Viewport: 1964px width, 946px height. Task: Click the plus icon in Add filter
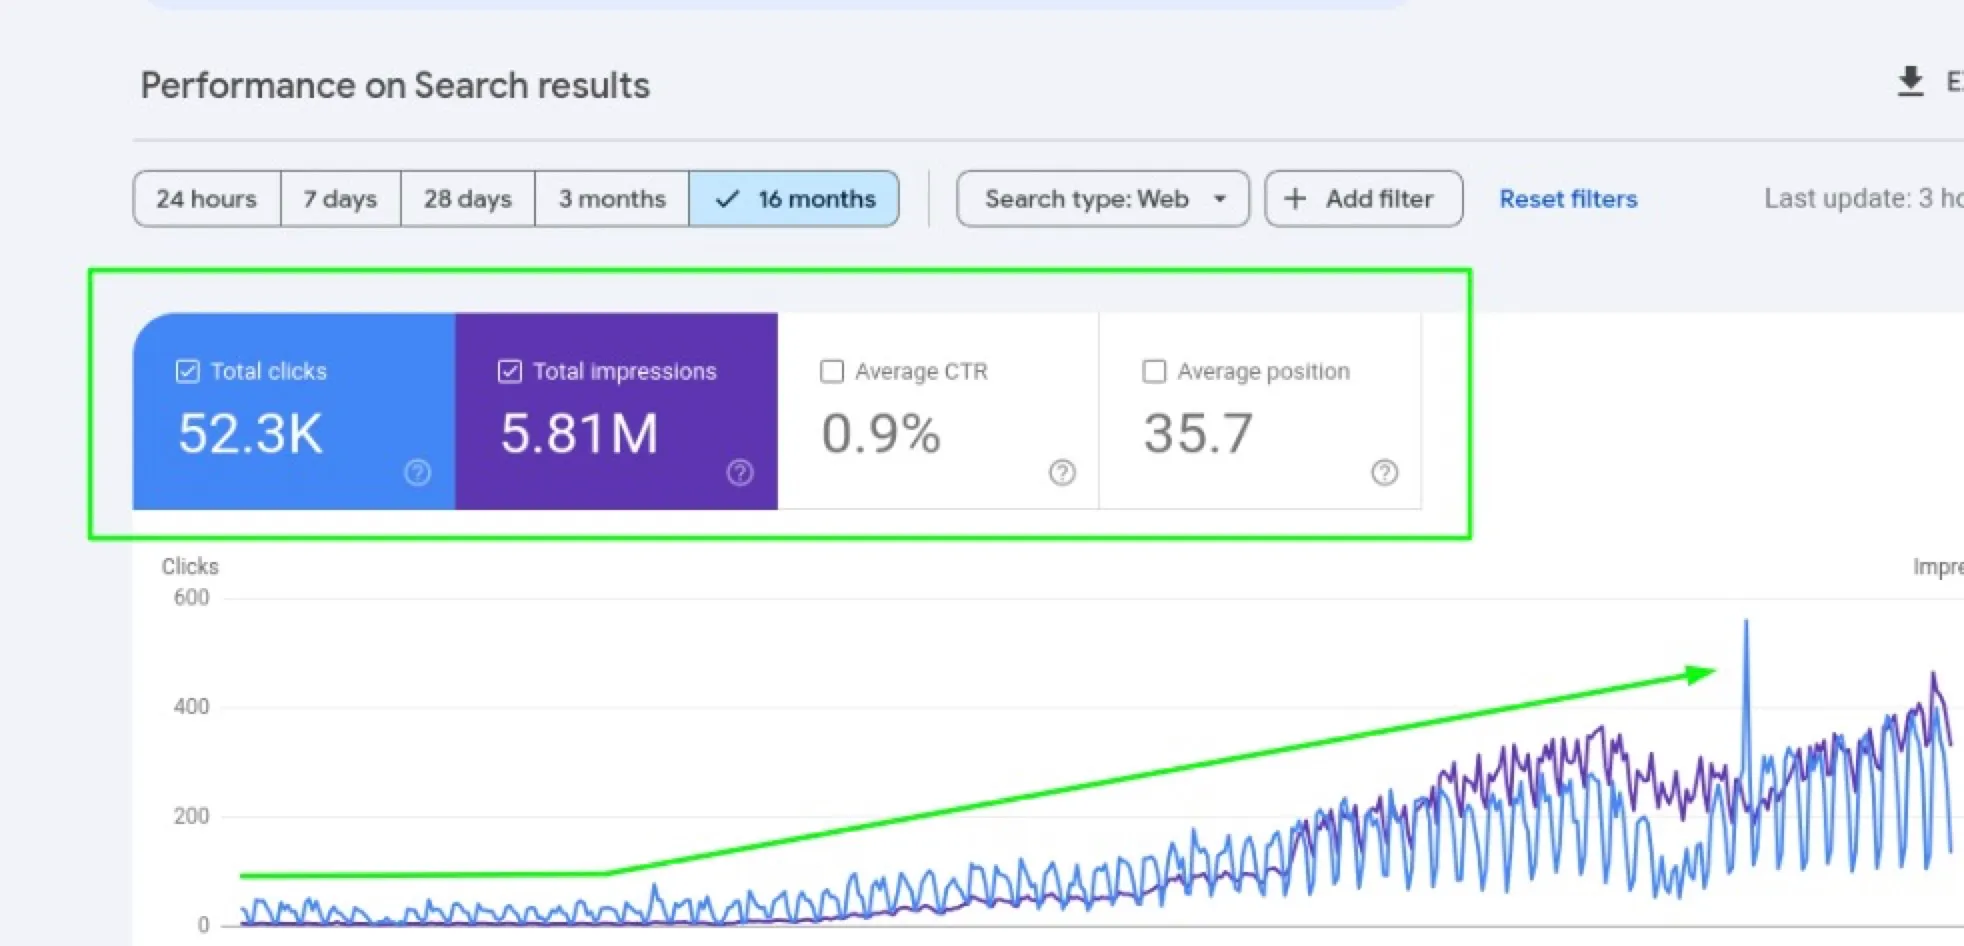tap(1295, 199)
